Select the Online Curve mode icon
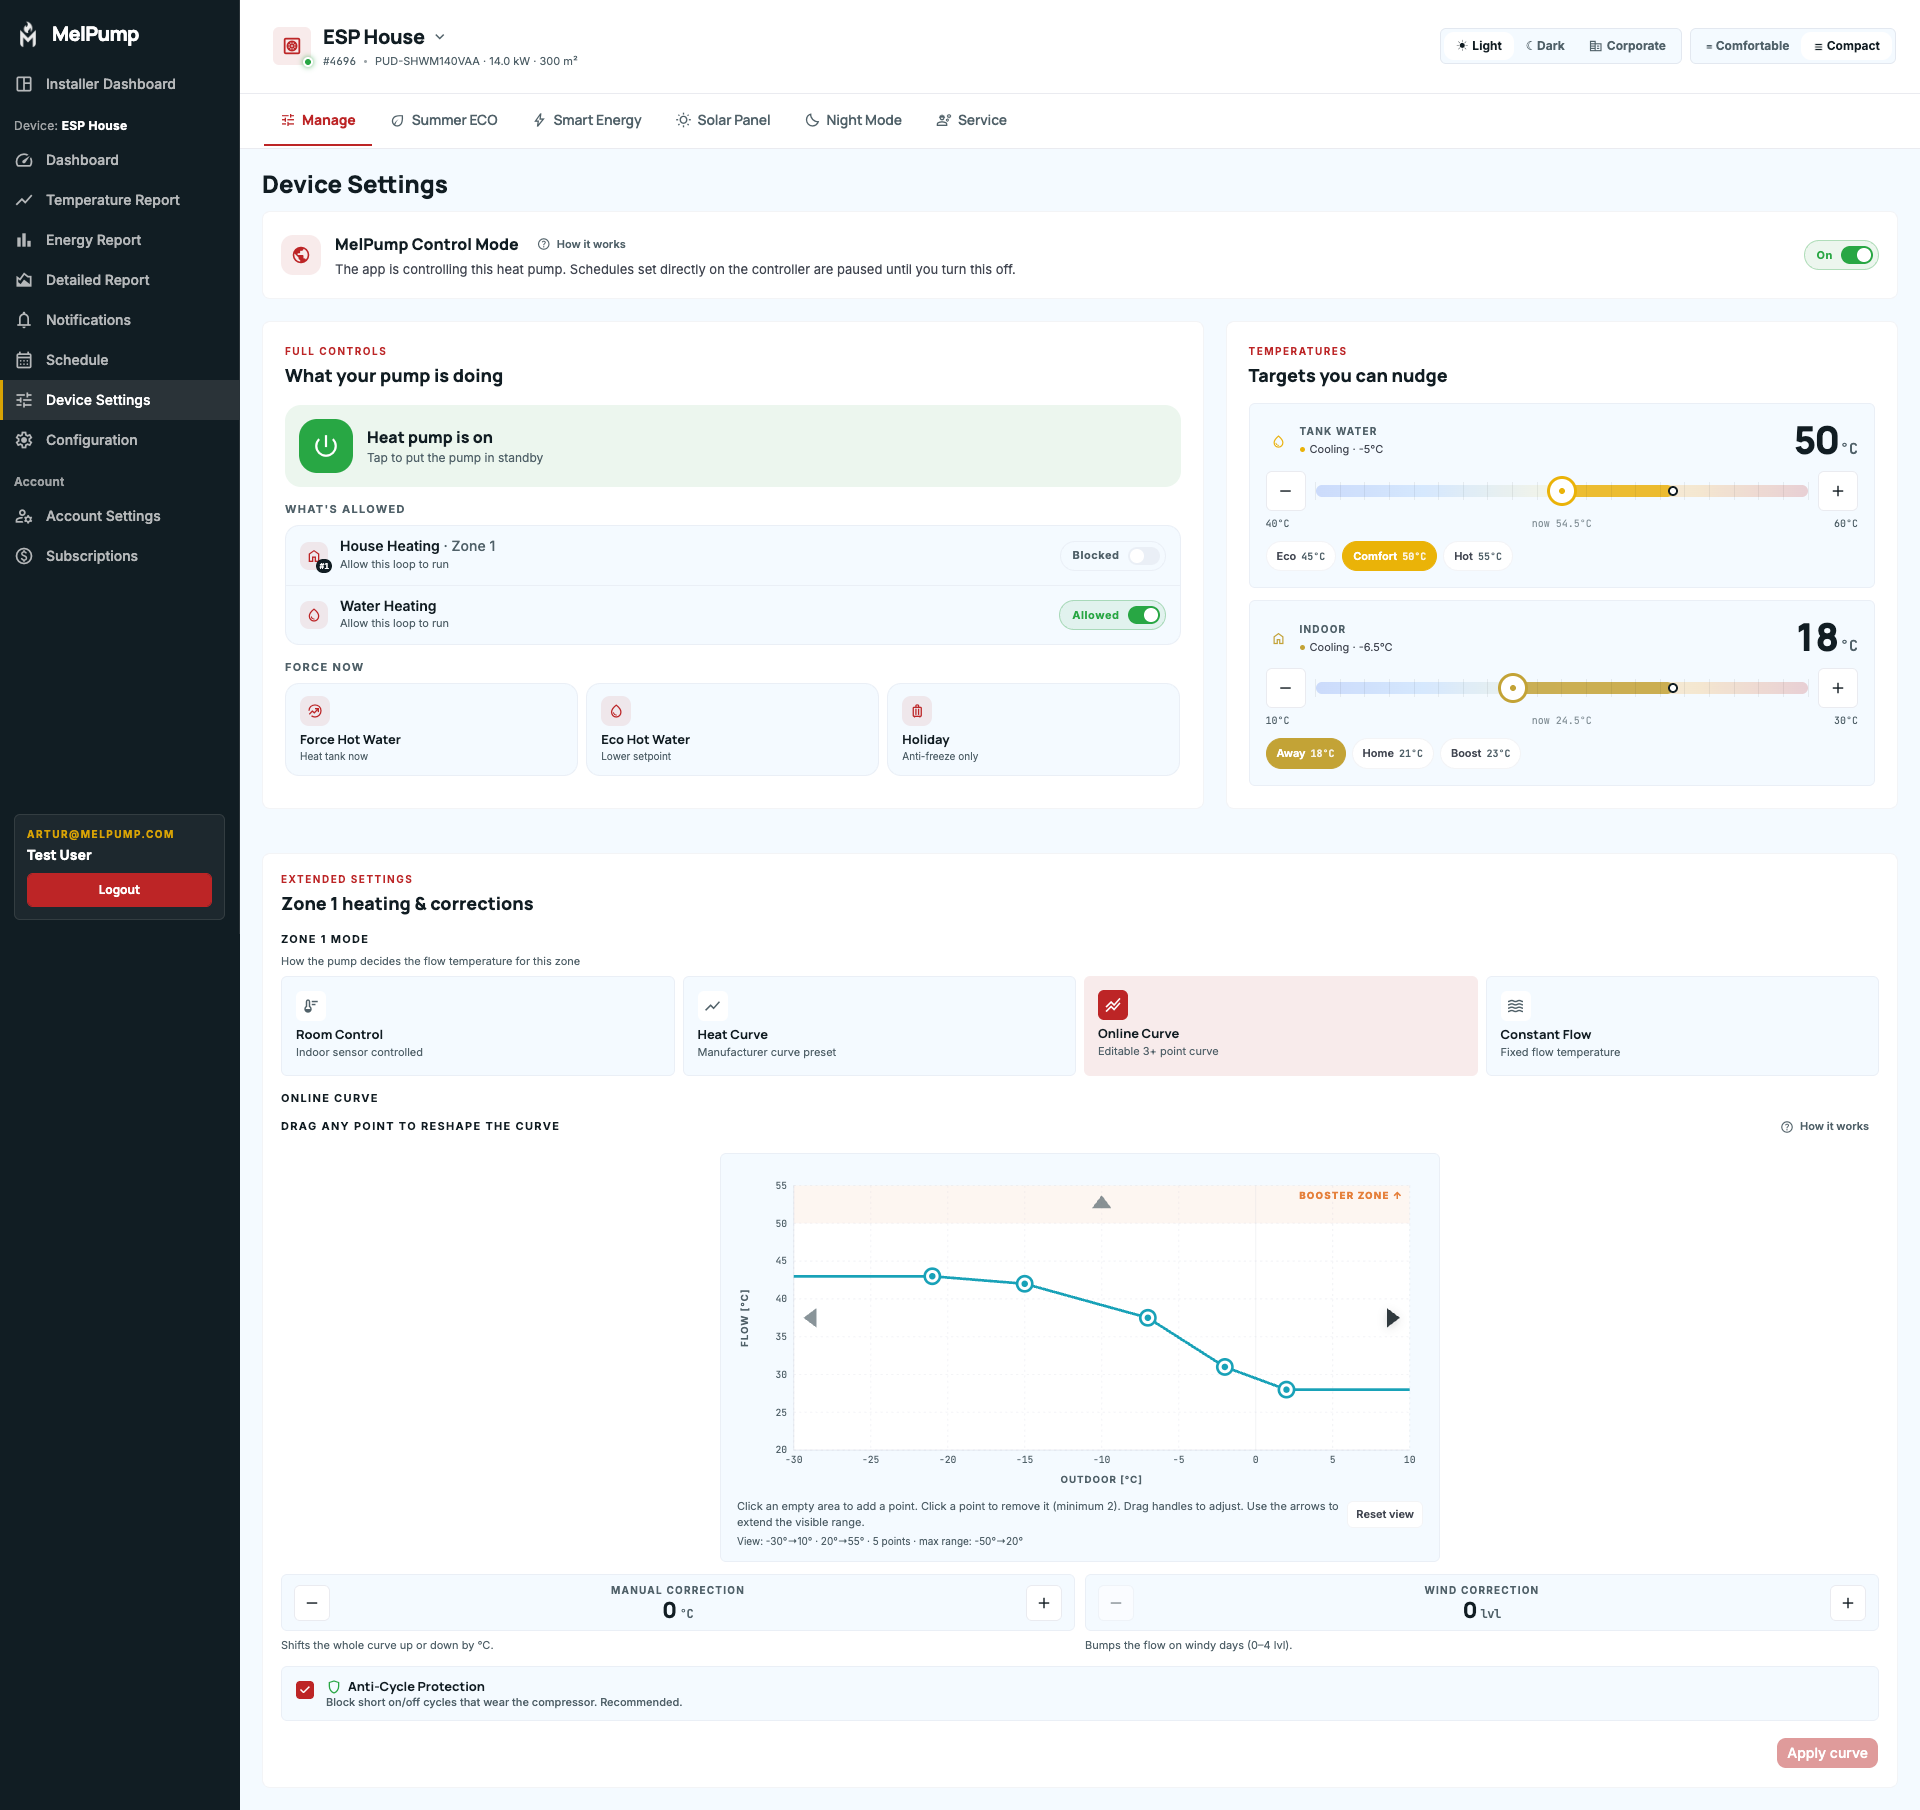The width and height of the screenshot is (1920, 1810). click(1113, 1005)
